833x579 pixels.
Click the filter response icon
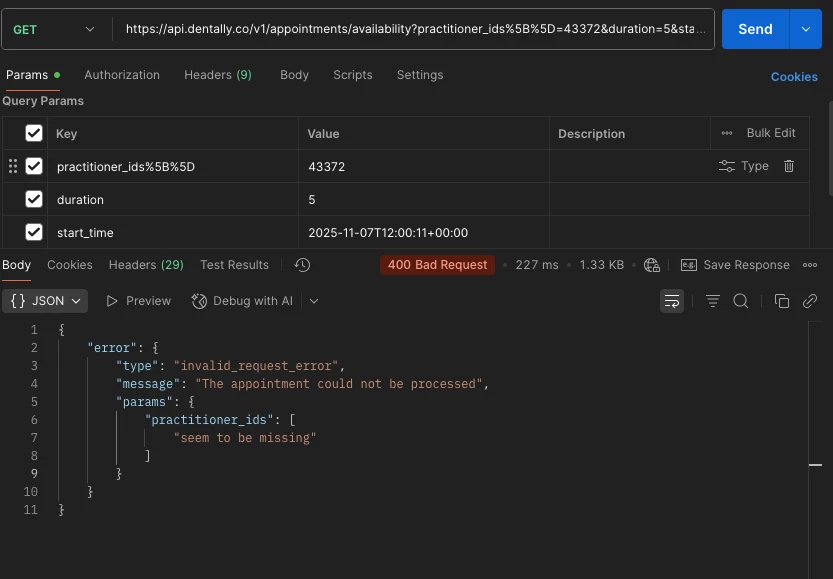click(713, 301)
